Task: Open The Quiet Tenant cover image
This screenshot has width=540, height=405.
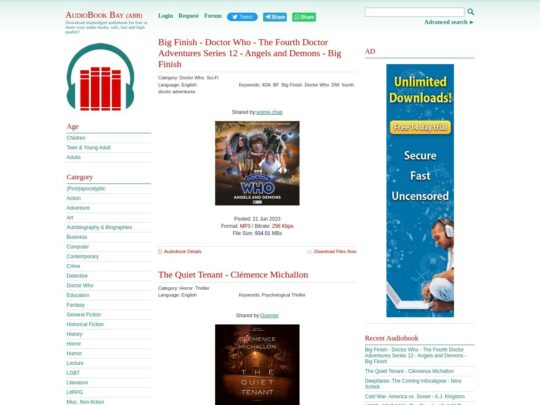Action: pos(257,364)
